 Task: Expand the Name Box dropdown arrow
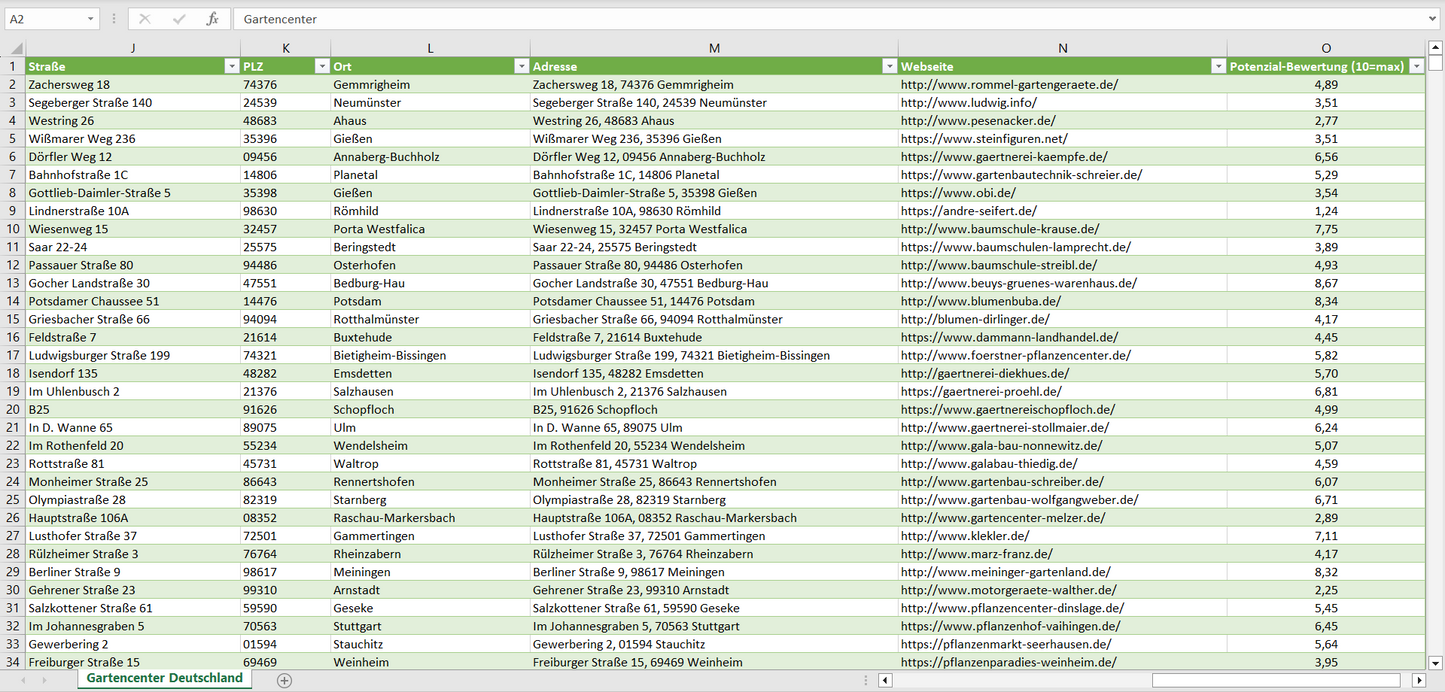pos(91,19)
